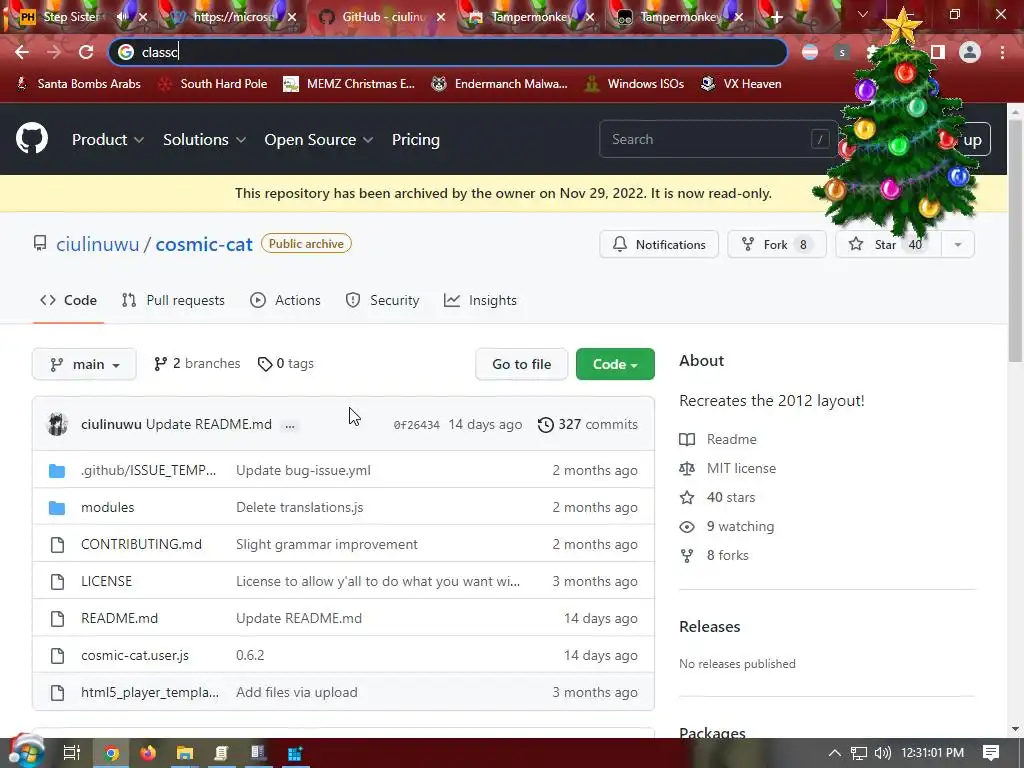Open File Explorer from the taskbar
Screen dimensions: 1024x768
pyautogui.click(x=185, y=753)
